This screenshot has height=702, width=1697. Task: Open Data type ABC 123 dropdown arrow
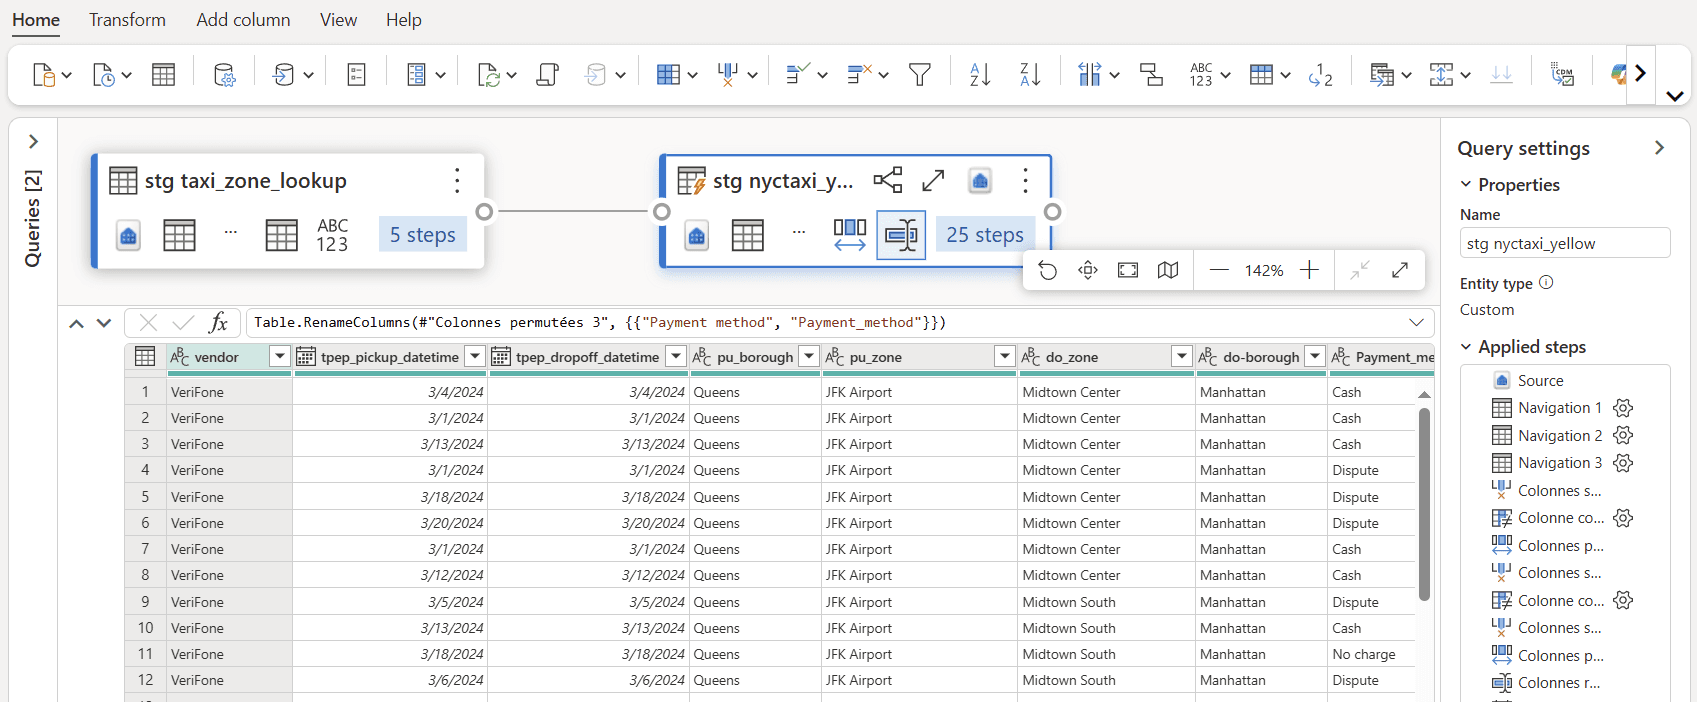coord(1225,75)
